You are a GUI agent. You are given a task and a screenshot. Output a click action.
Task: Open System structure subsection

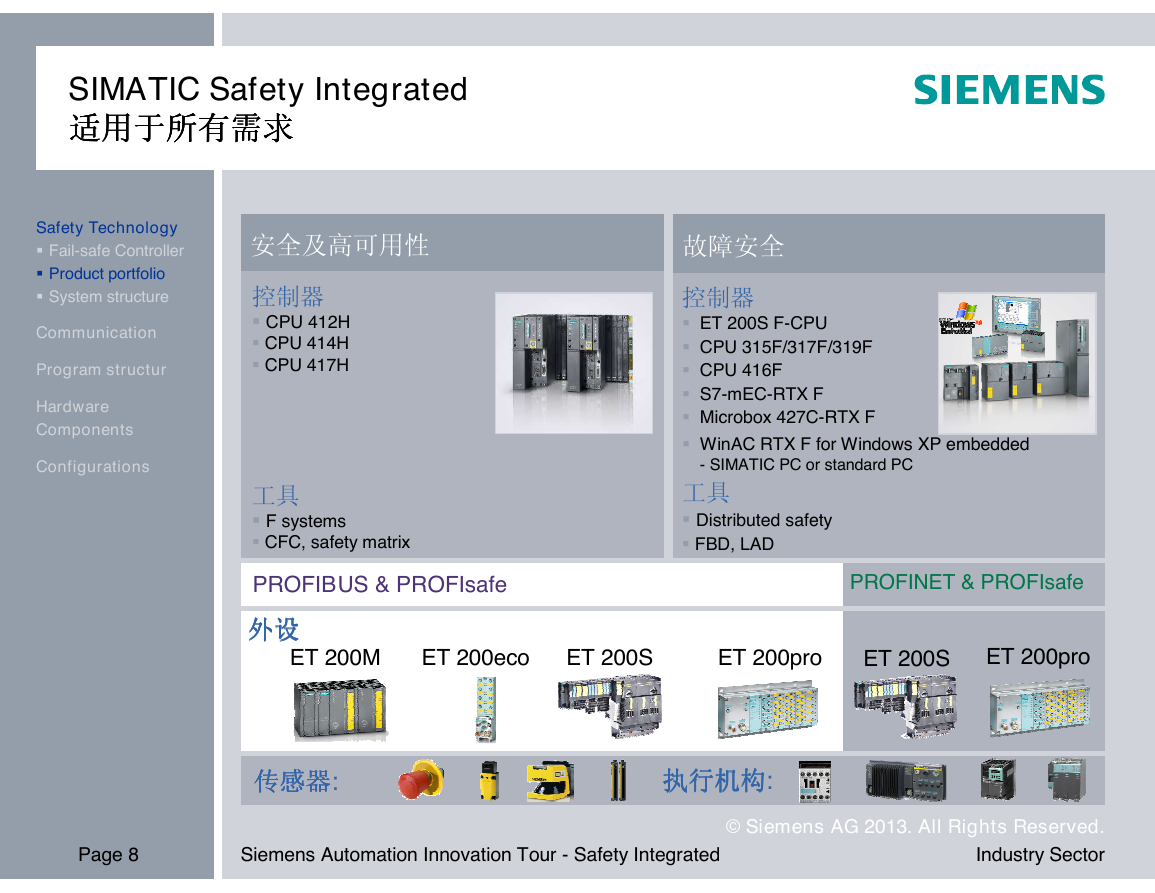tap(108, 296)
